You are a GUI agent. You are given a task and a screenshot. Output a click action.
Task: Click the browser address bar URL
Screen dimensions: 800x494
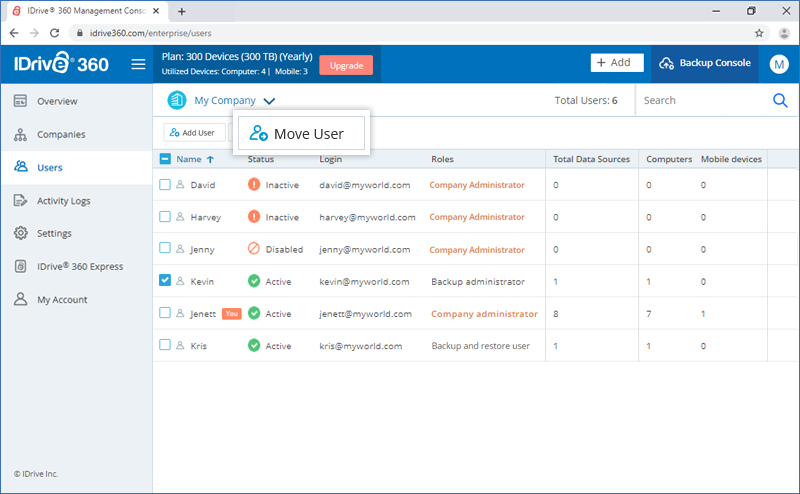tap(151, 33)
